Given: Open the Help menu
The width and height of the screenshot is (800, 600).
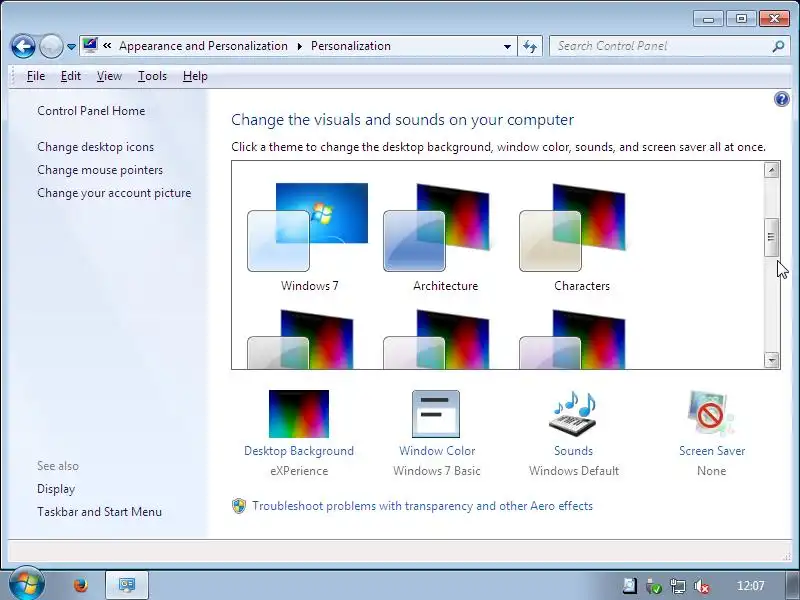Looking at the screenshot, I should point(195,76).
